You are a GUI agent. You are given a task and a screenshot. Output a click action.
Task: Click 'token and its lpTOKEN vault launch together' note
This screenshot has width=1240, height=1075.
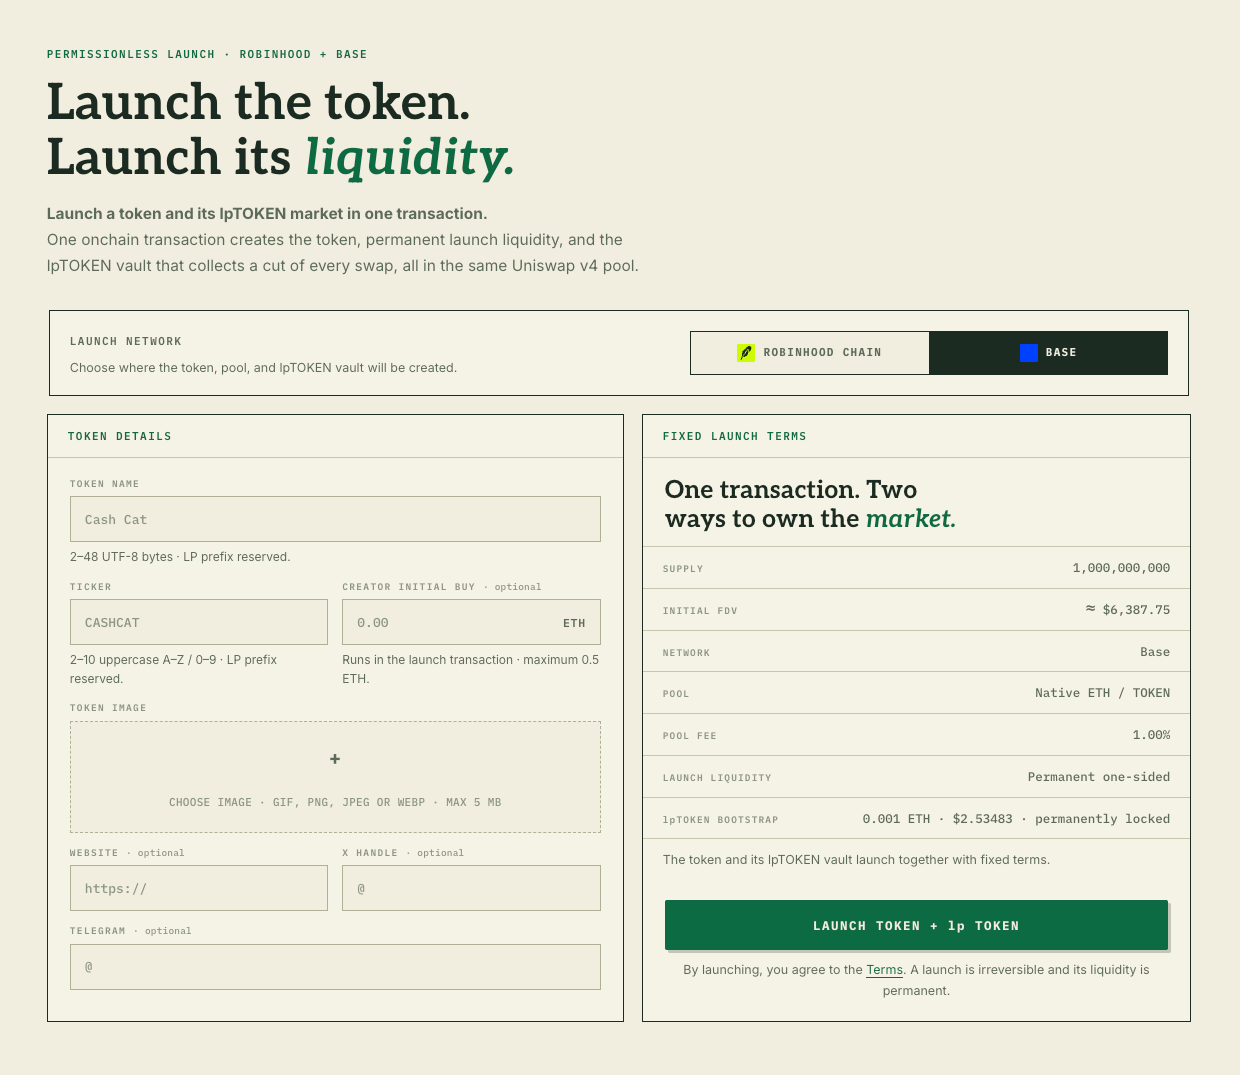856,860
